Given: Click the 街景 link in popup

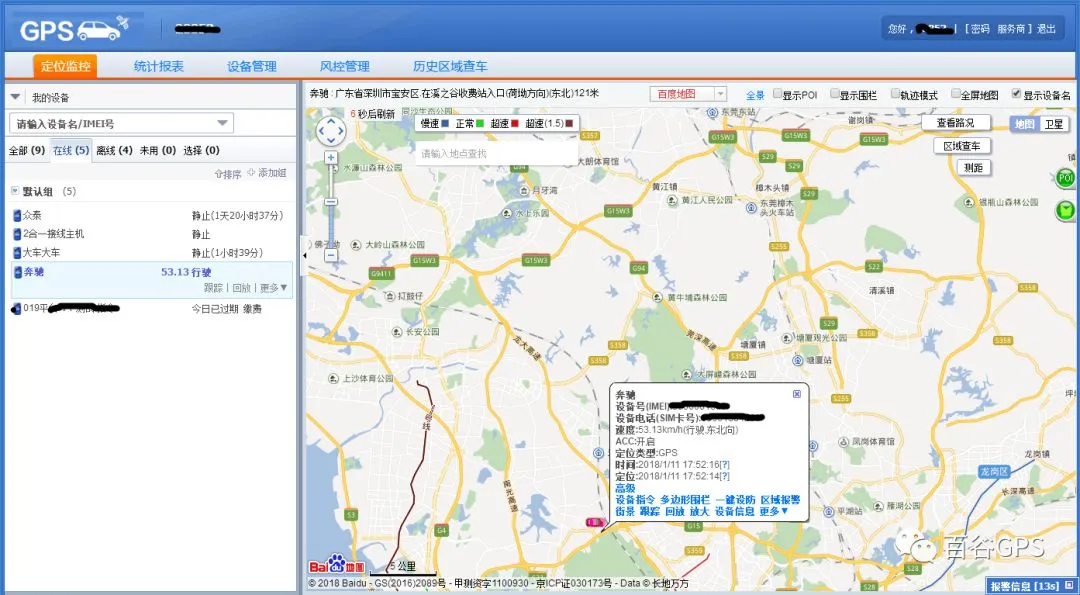Looking at the screenshot, I should click(625, 512).
